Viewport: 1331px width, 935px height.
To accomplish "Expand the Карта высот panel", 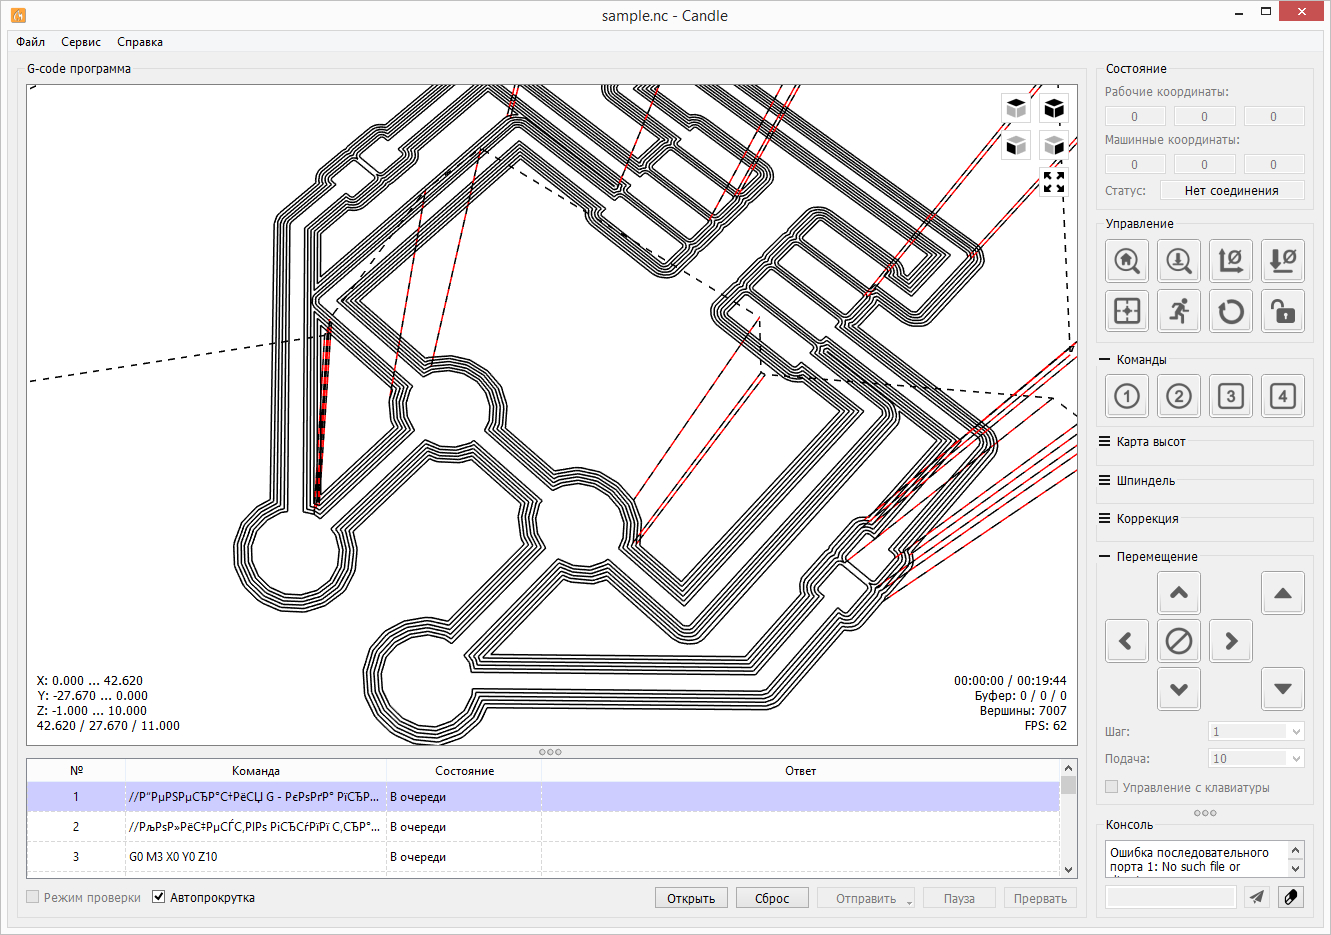I will (x=1150, y=442).
